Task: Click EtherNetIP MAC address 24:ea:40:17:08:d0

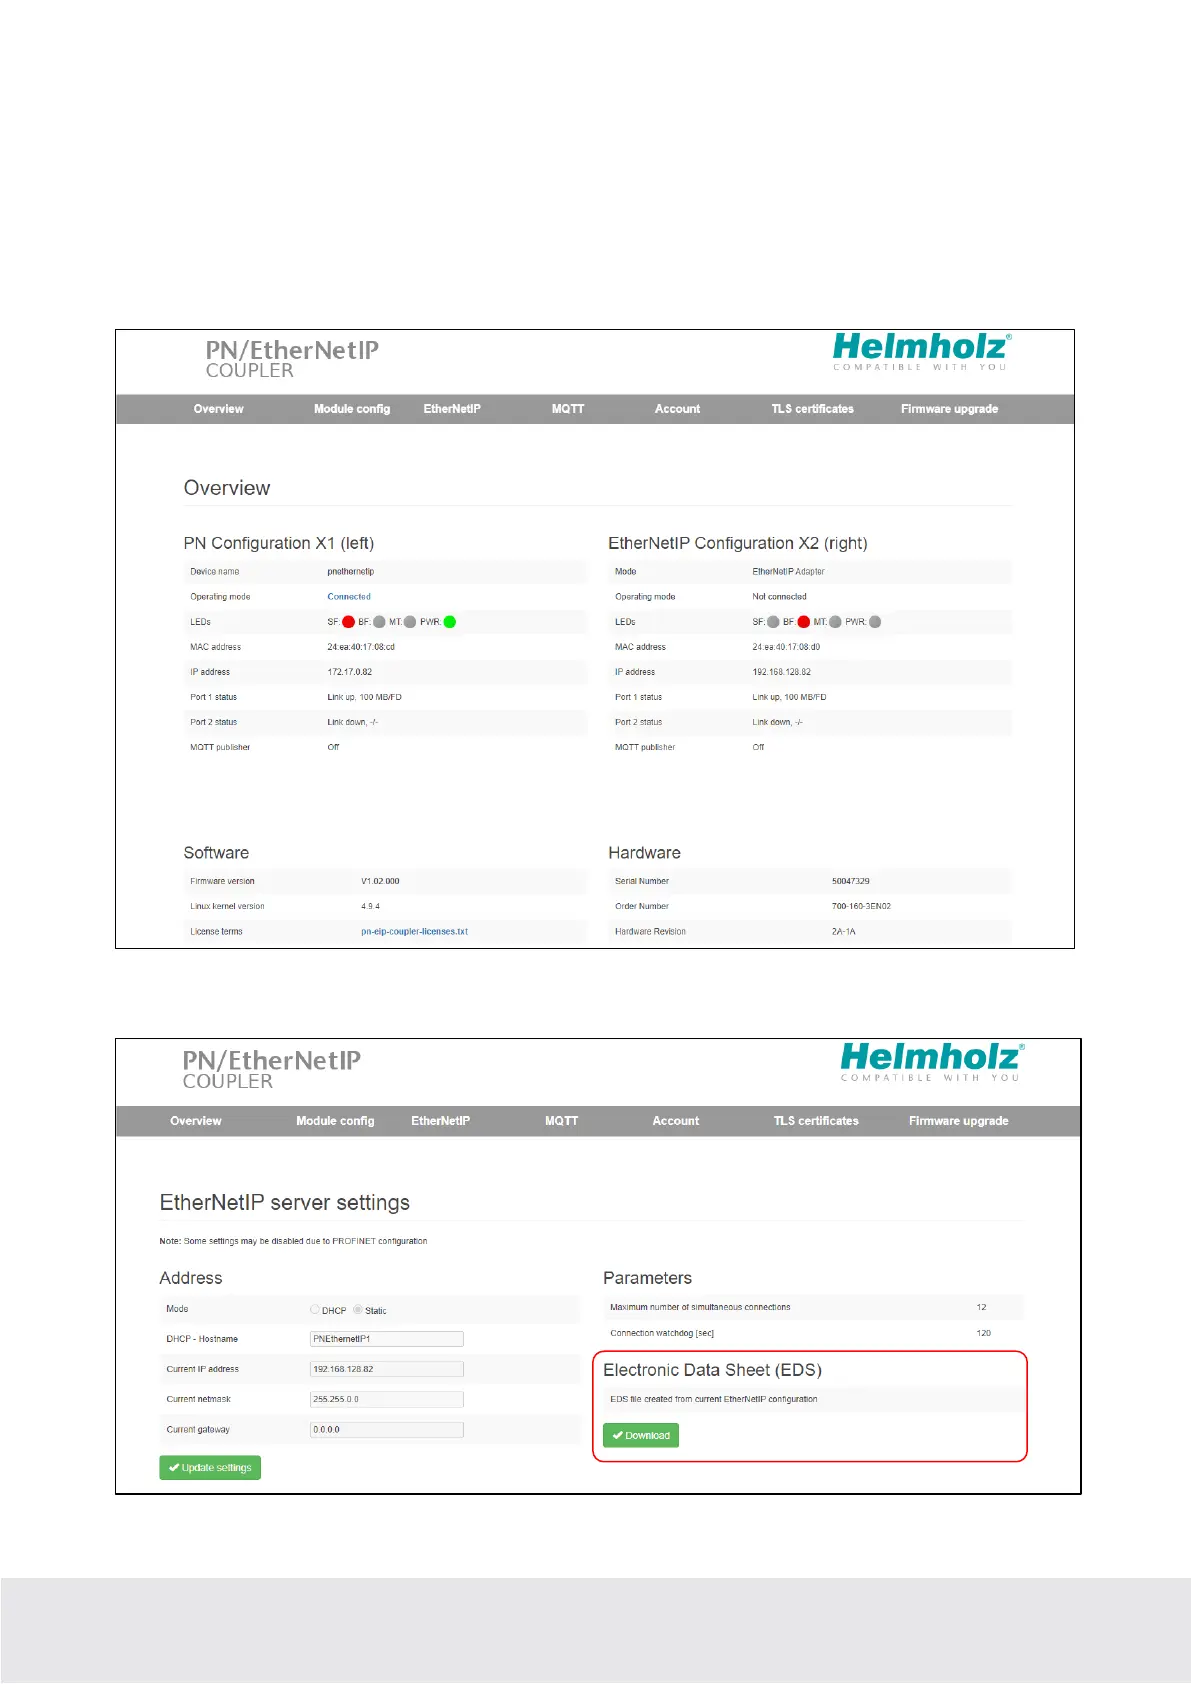Action: click(786, 647)
